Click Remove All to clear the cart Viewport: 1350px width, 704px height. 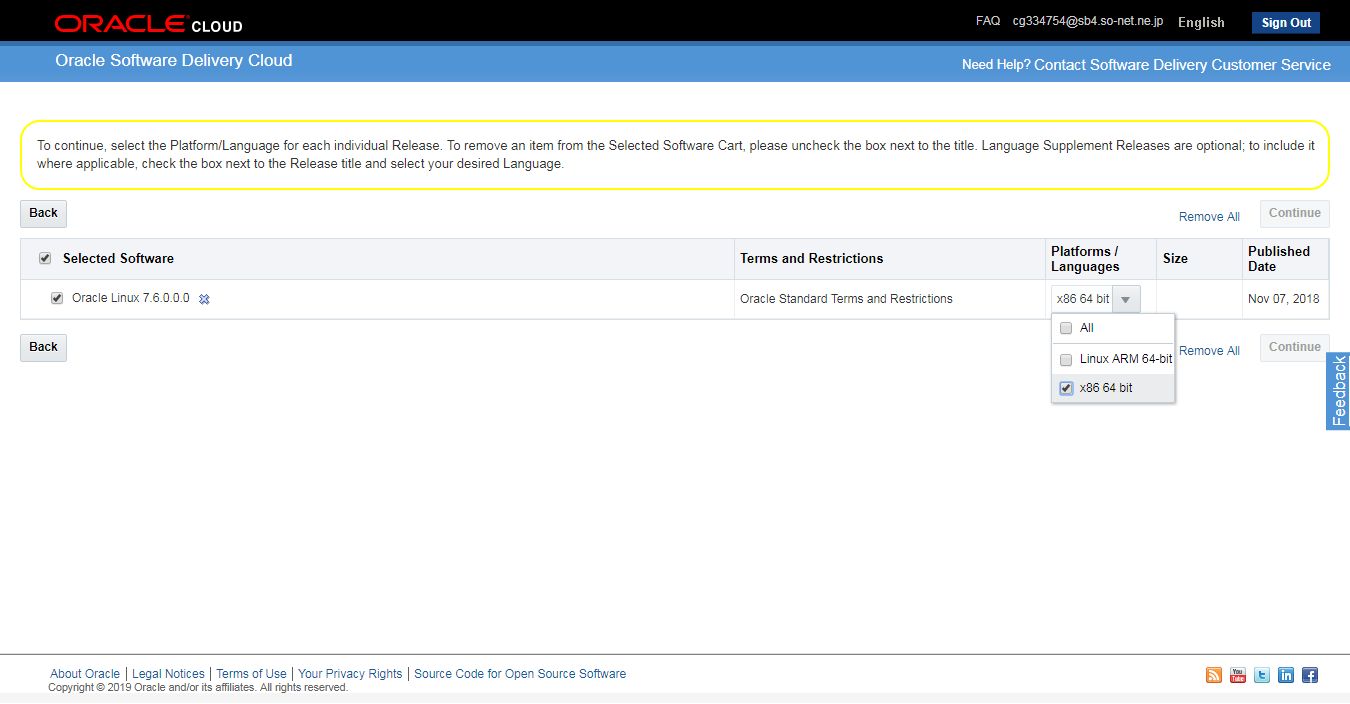(1208, 216)
